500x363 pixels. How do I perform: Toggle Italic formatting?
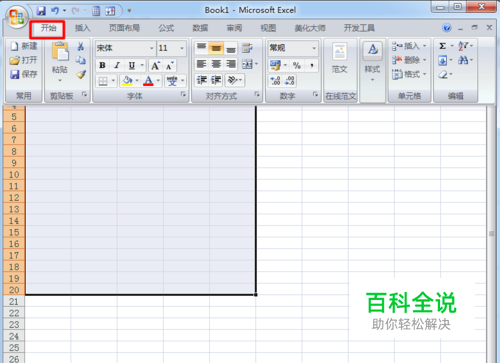pyautogui.click(x=117, y=65)
